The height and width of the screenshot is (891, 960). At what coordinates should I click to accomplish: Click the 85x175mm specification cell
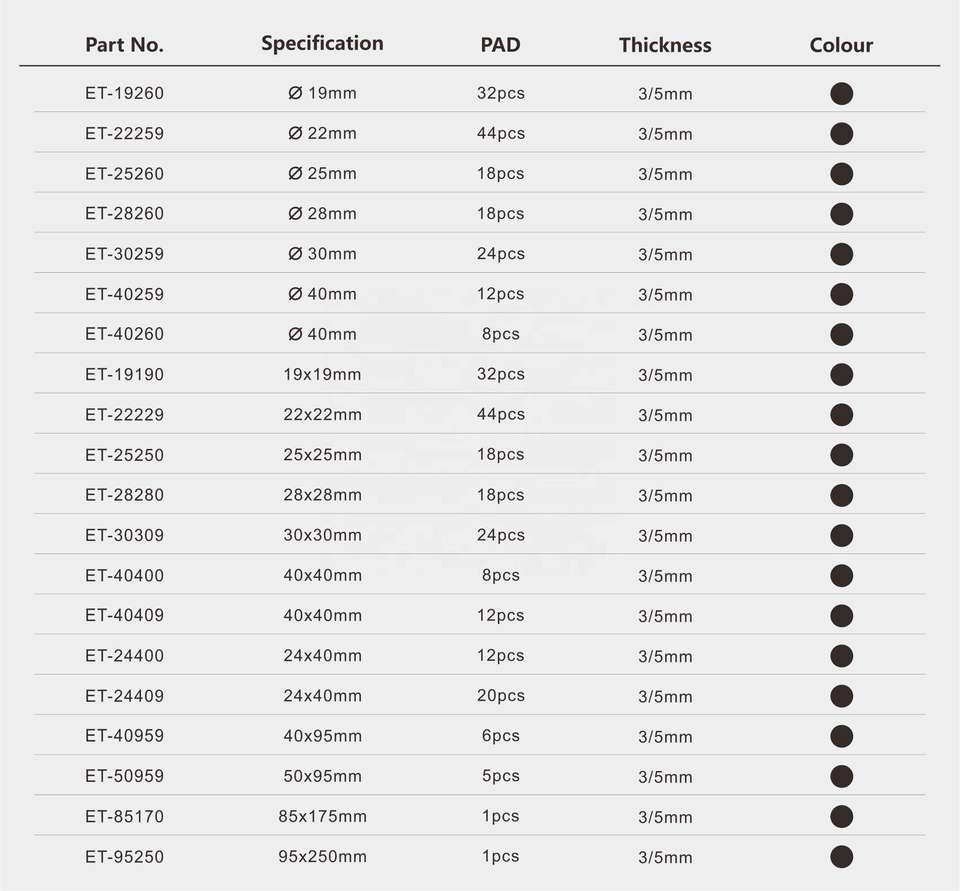[322, 816]
